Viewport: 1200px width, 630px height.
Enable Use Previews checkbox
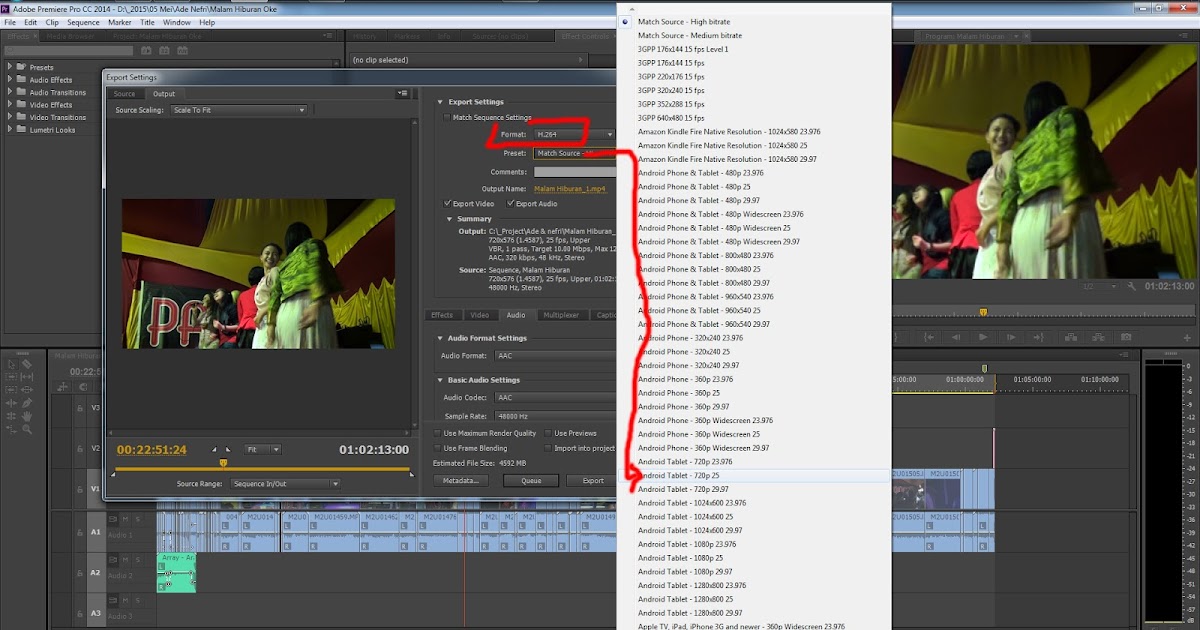pyautogui.click(x=548, y=433)
